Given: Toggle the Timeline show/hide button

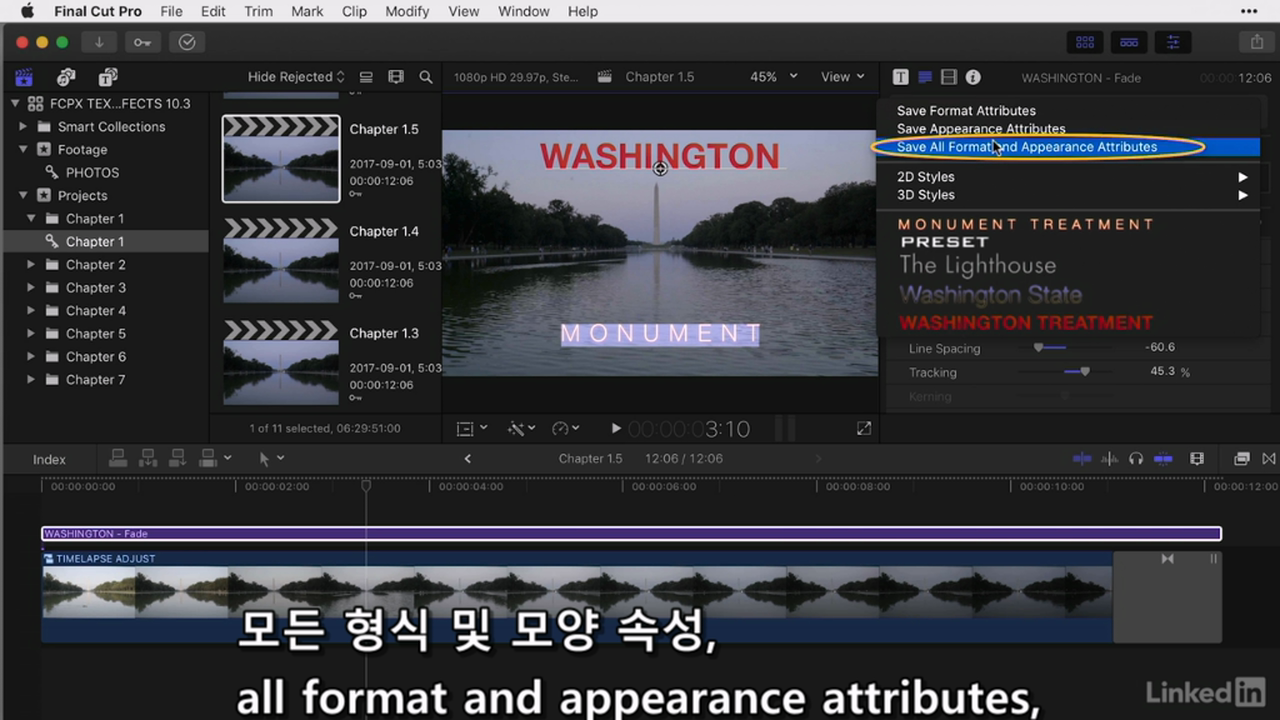Looking at the screenshot, I should (x=1129, y=42).
